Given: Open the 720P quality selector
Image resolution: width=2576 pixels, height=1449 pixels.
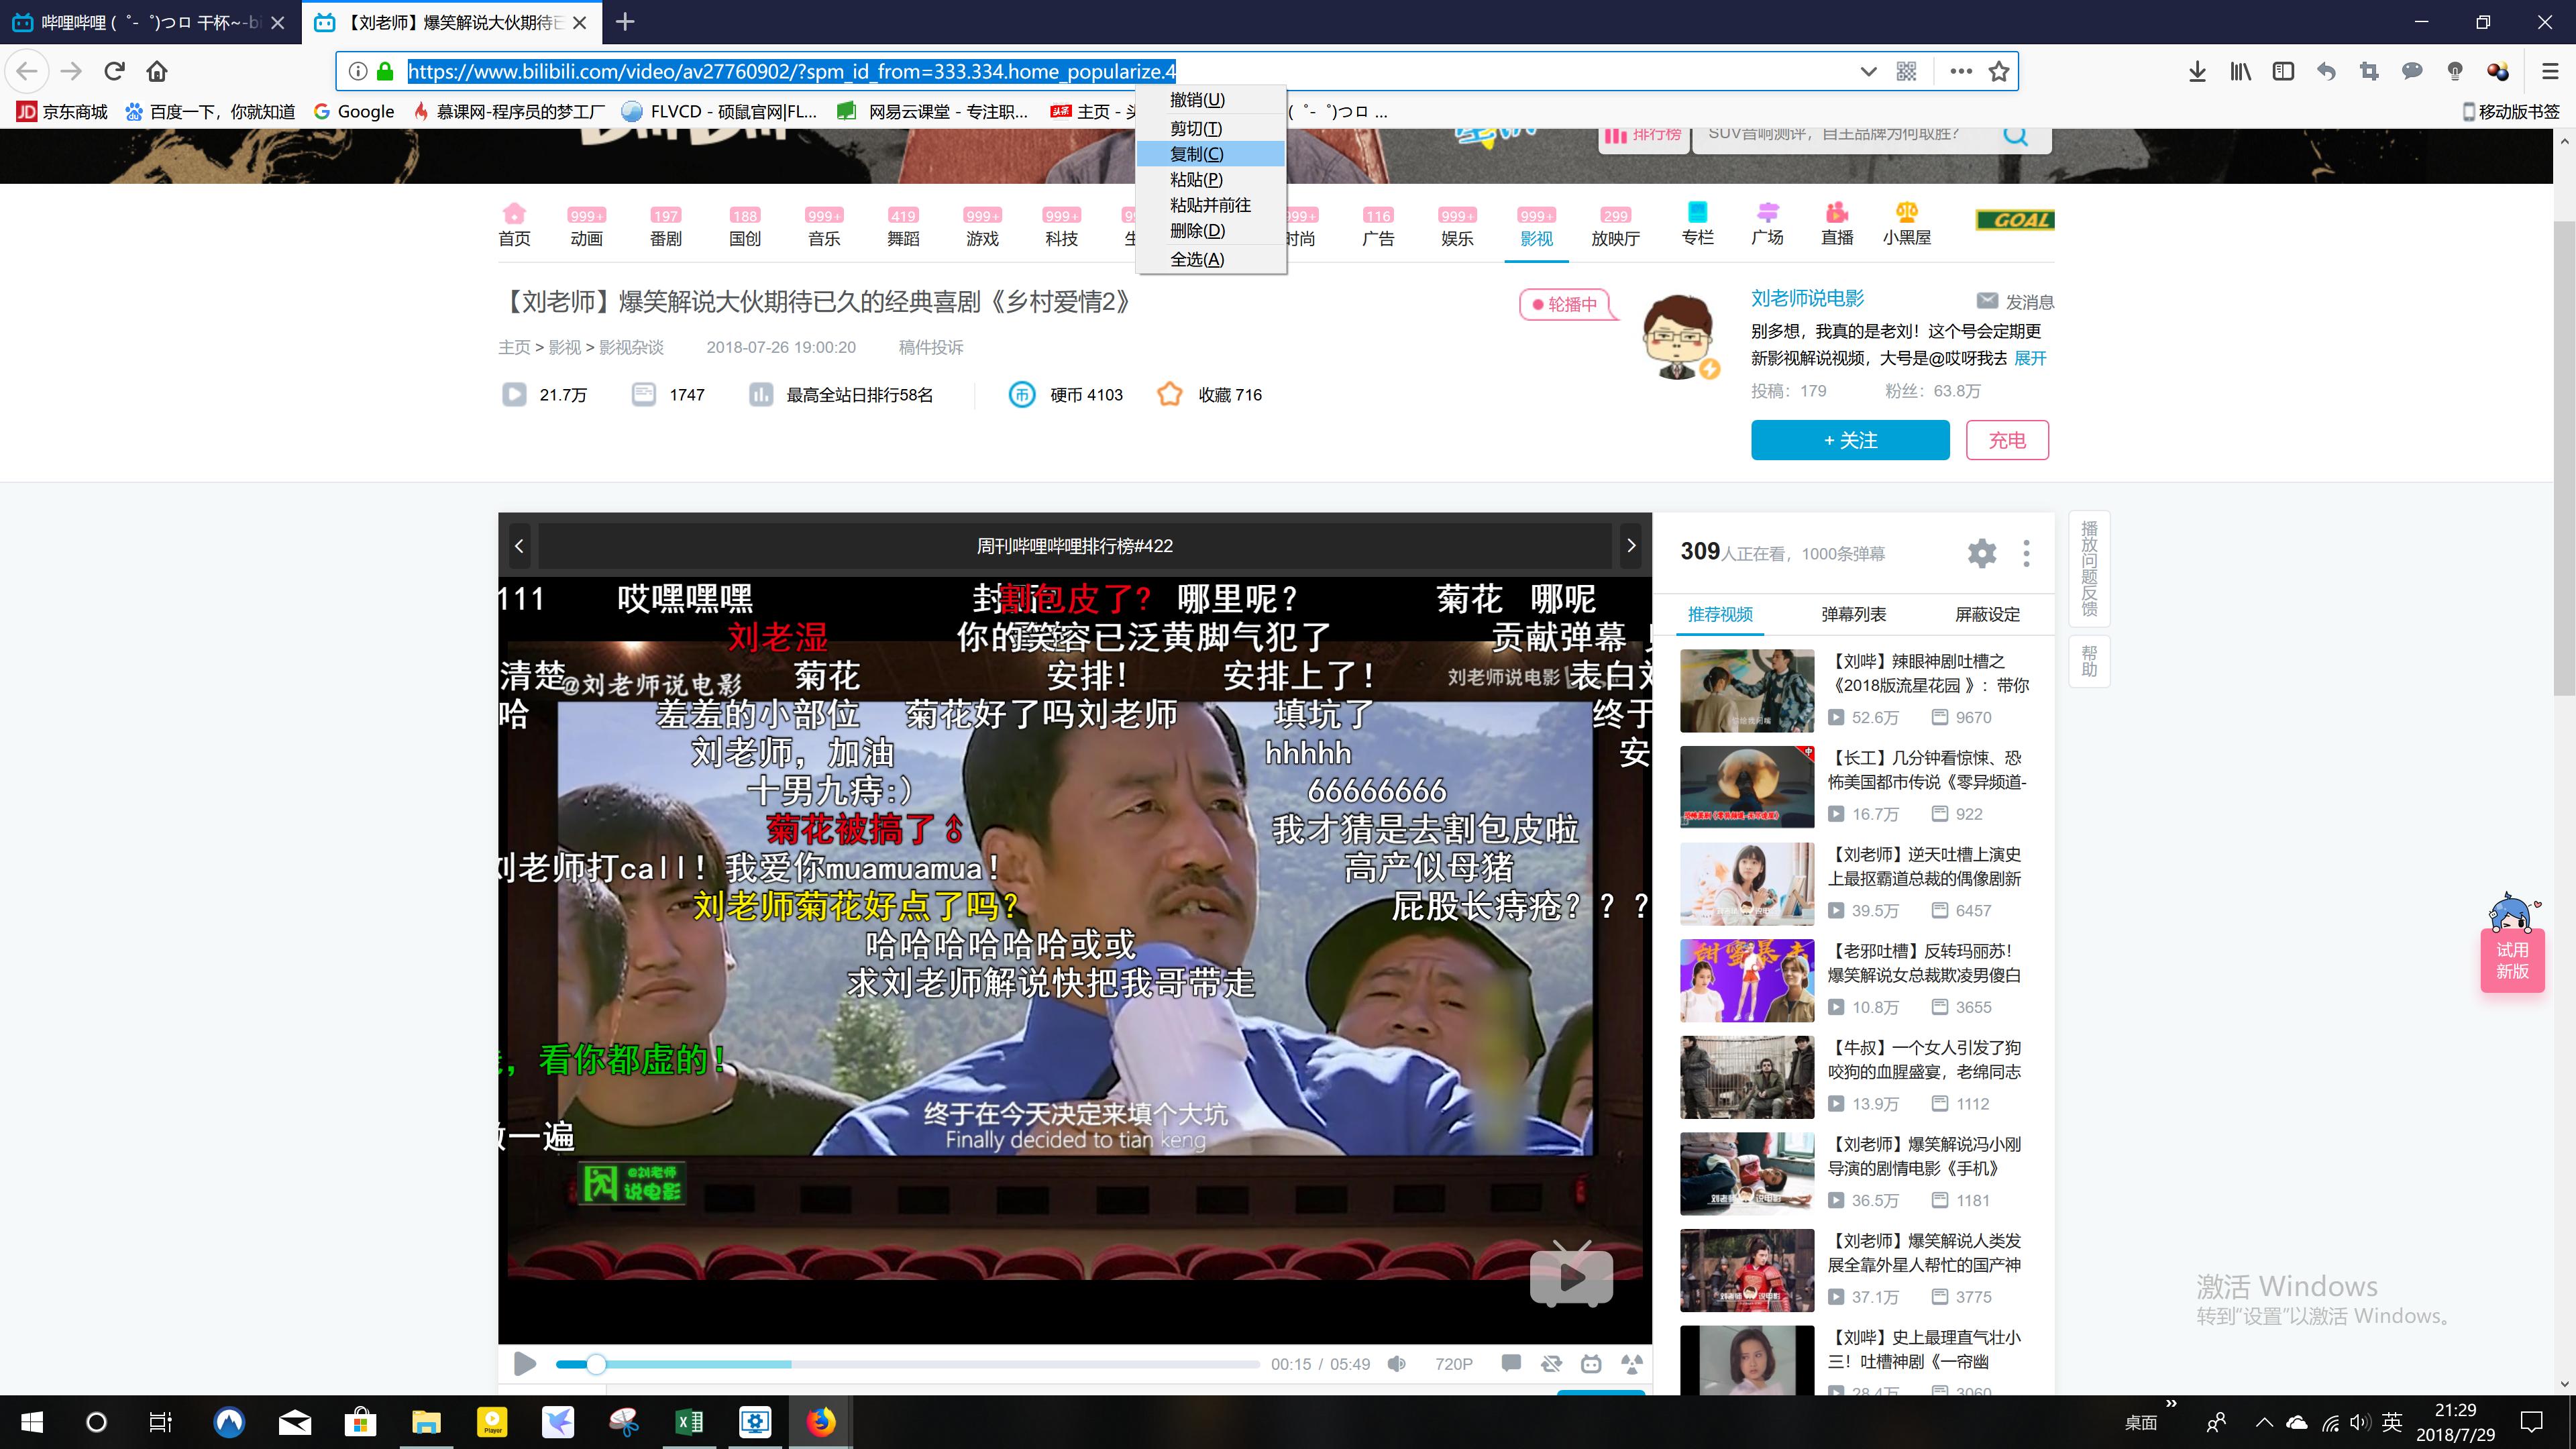Looking at the screenshot, I should (x=1453, y=1363).
